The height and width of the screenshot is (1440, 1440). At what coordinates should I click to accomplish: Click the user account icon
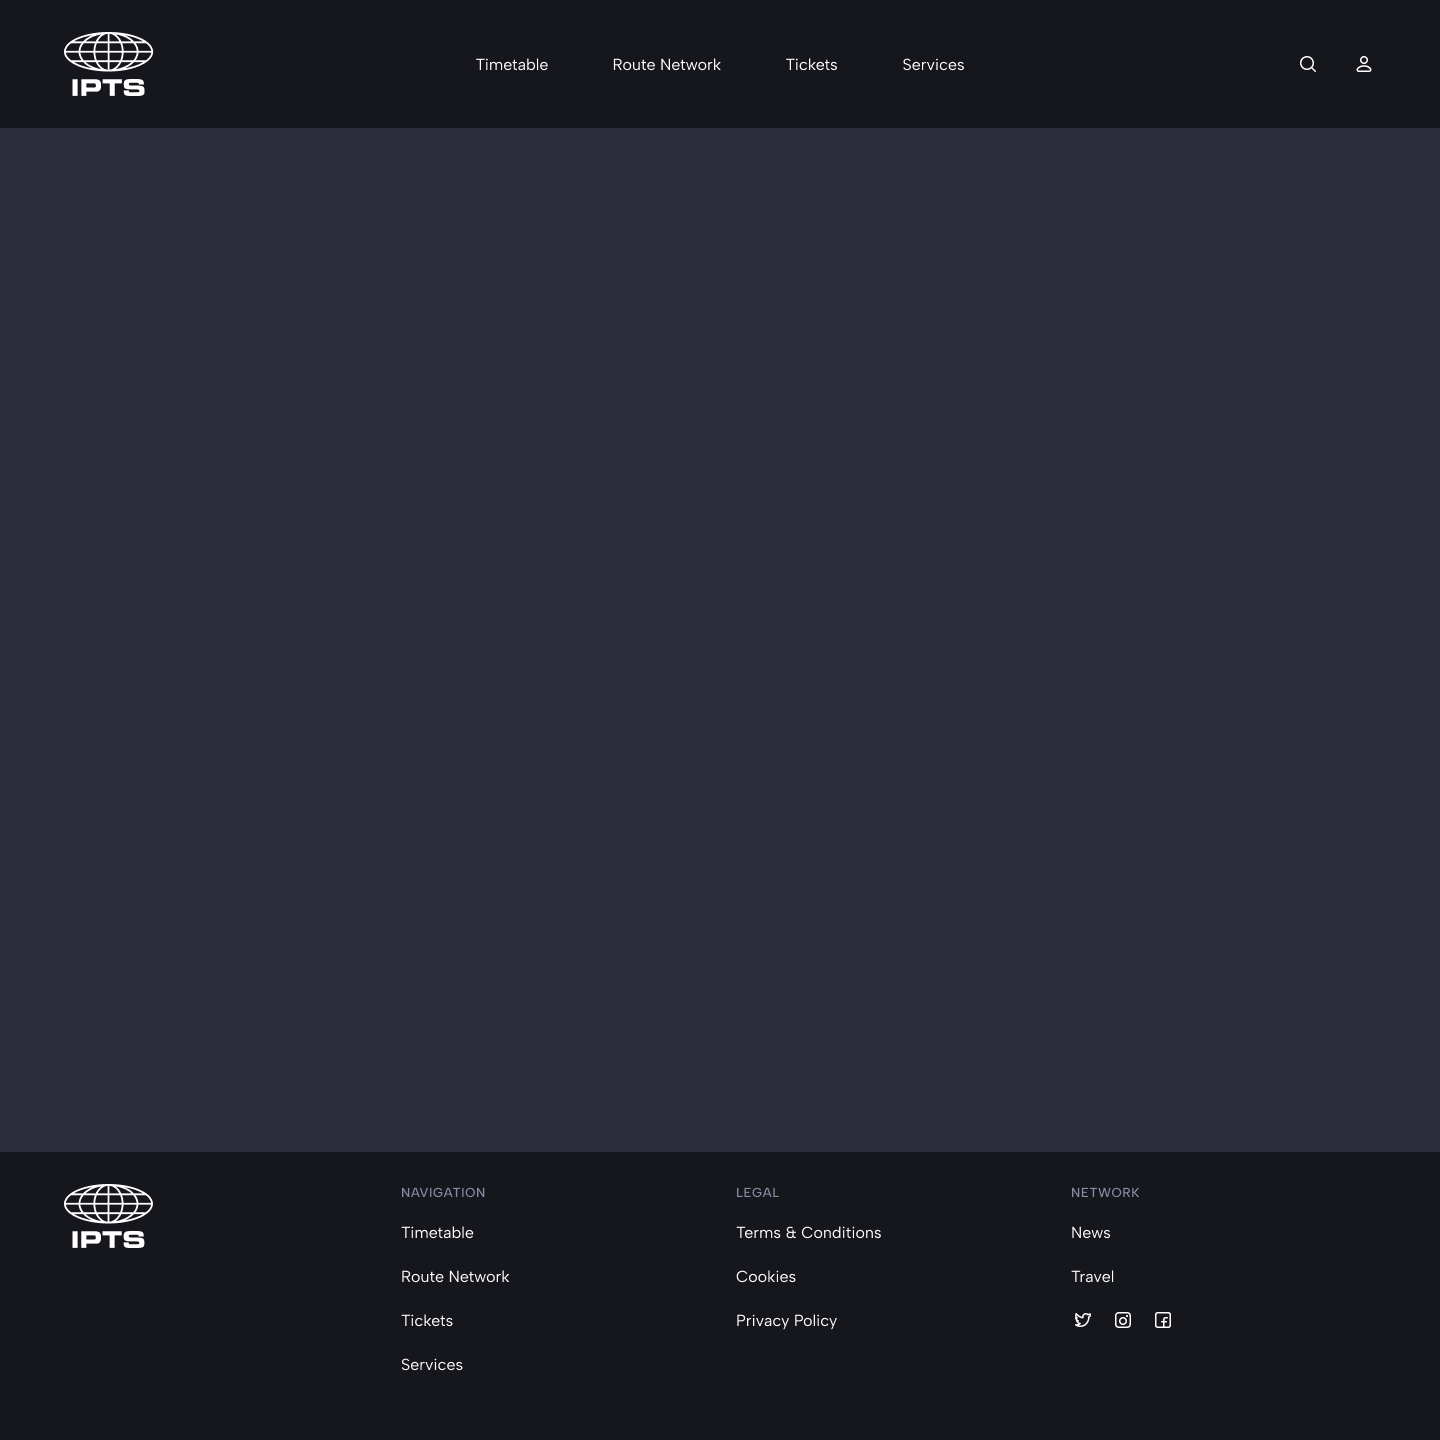[1363, 64]
